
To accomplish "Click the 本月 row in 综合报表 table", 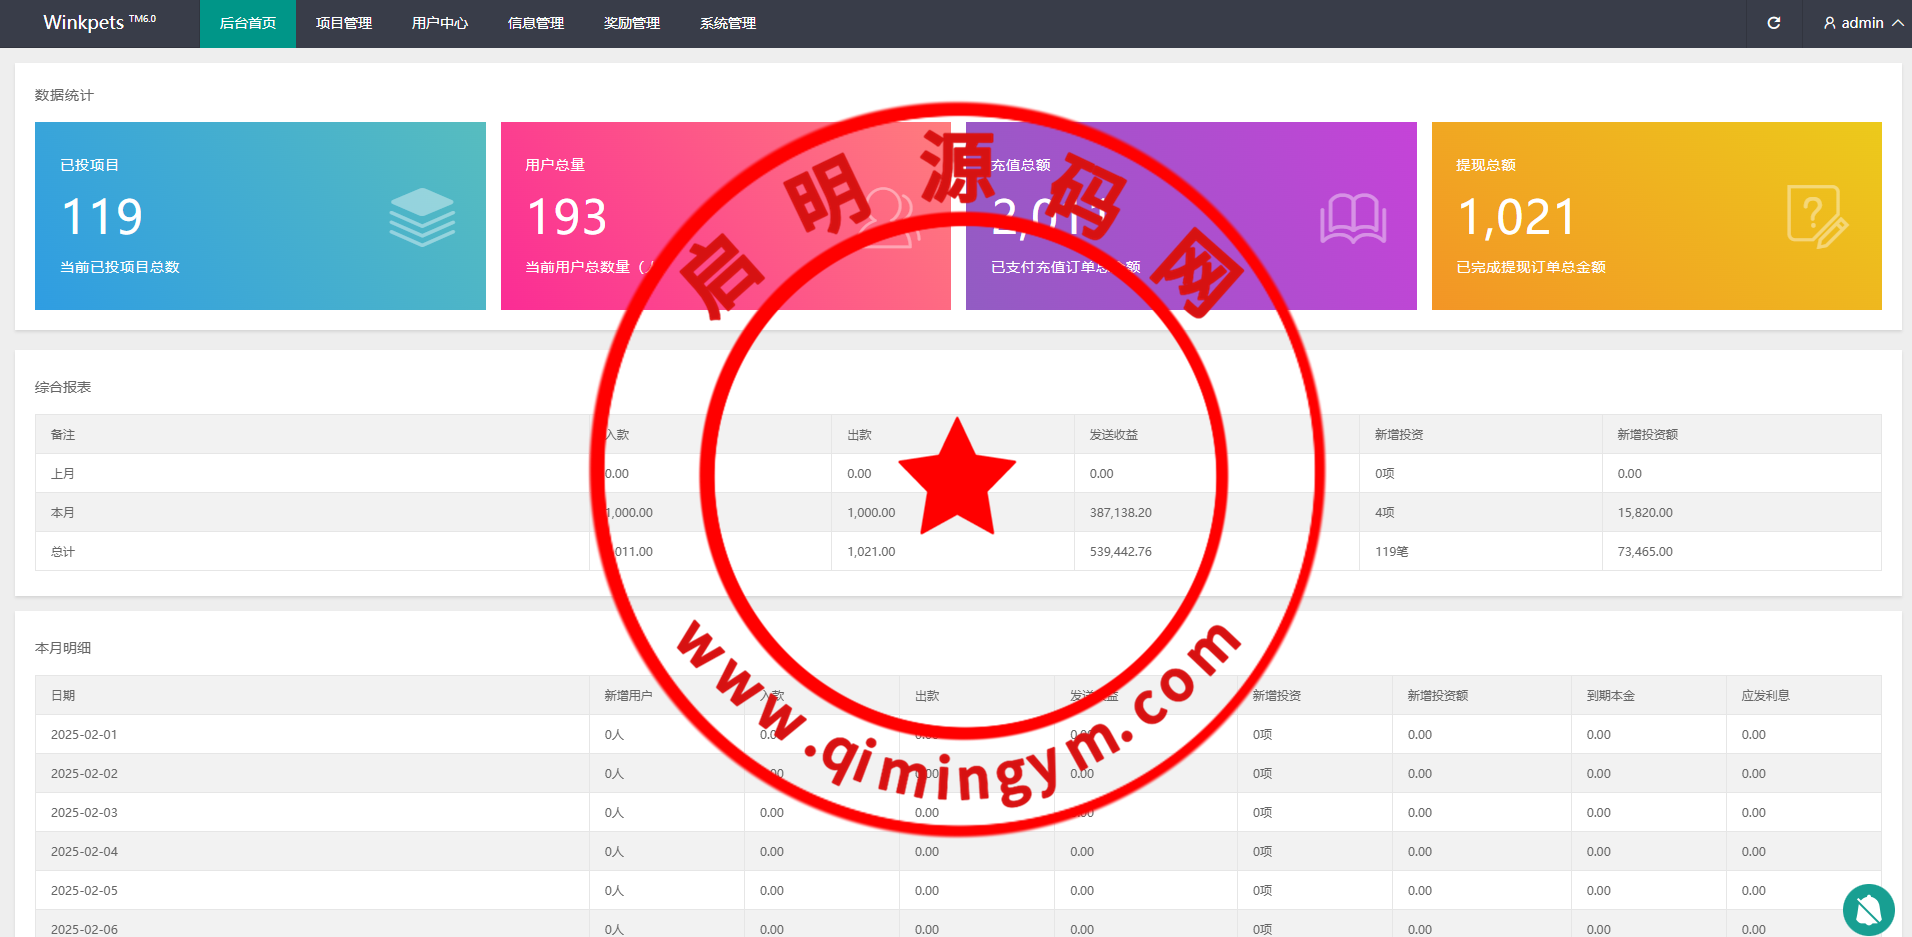I will pos(63,513).
